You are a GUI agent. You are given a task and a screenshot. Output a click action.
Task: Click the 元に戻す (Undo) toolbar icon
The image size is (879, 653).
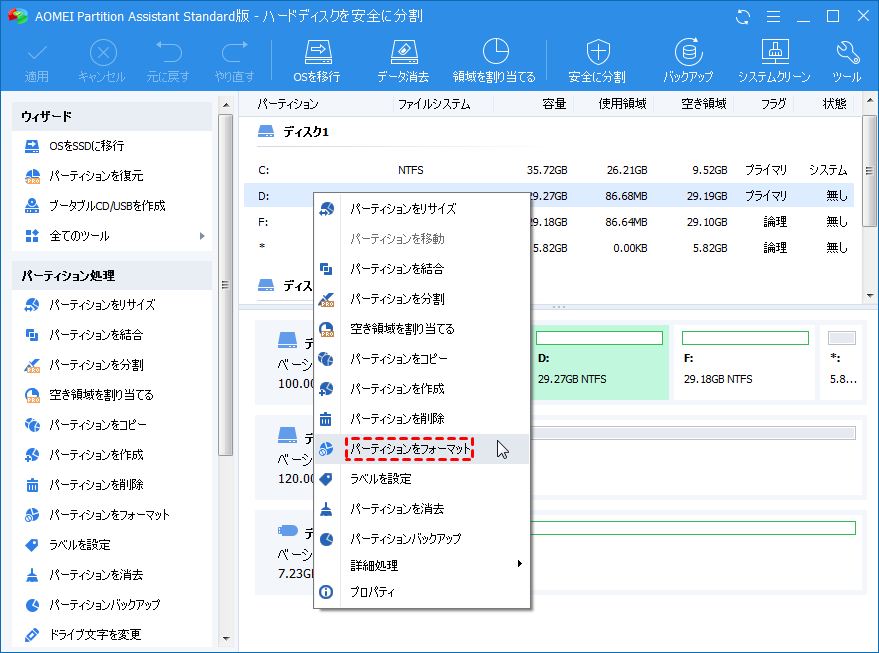click(168, 61)
